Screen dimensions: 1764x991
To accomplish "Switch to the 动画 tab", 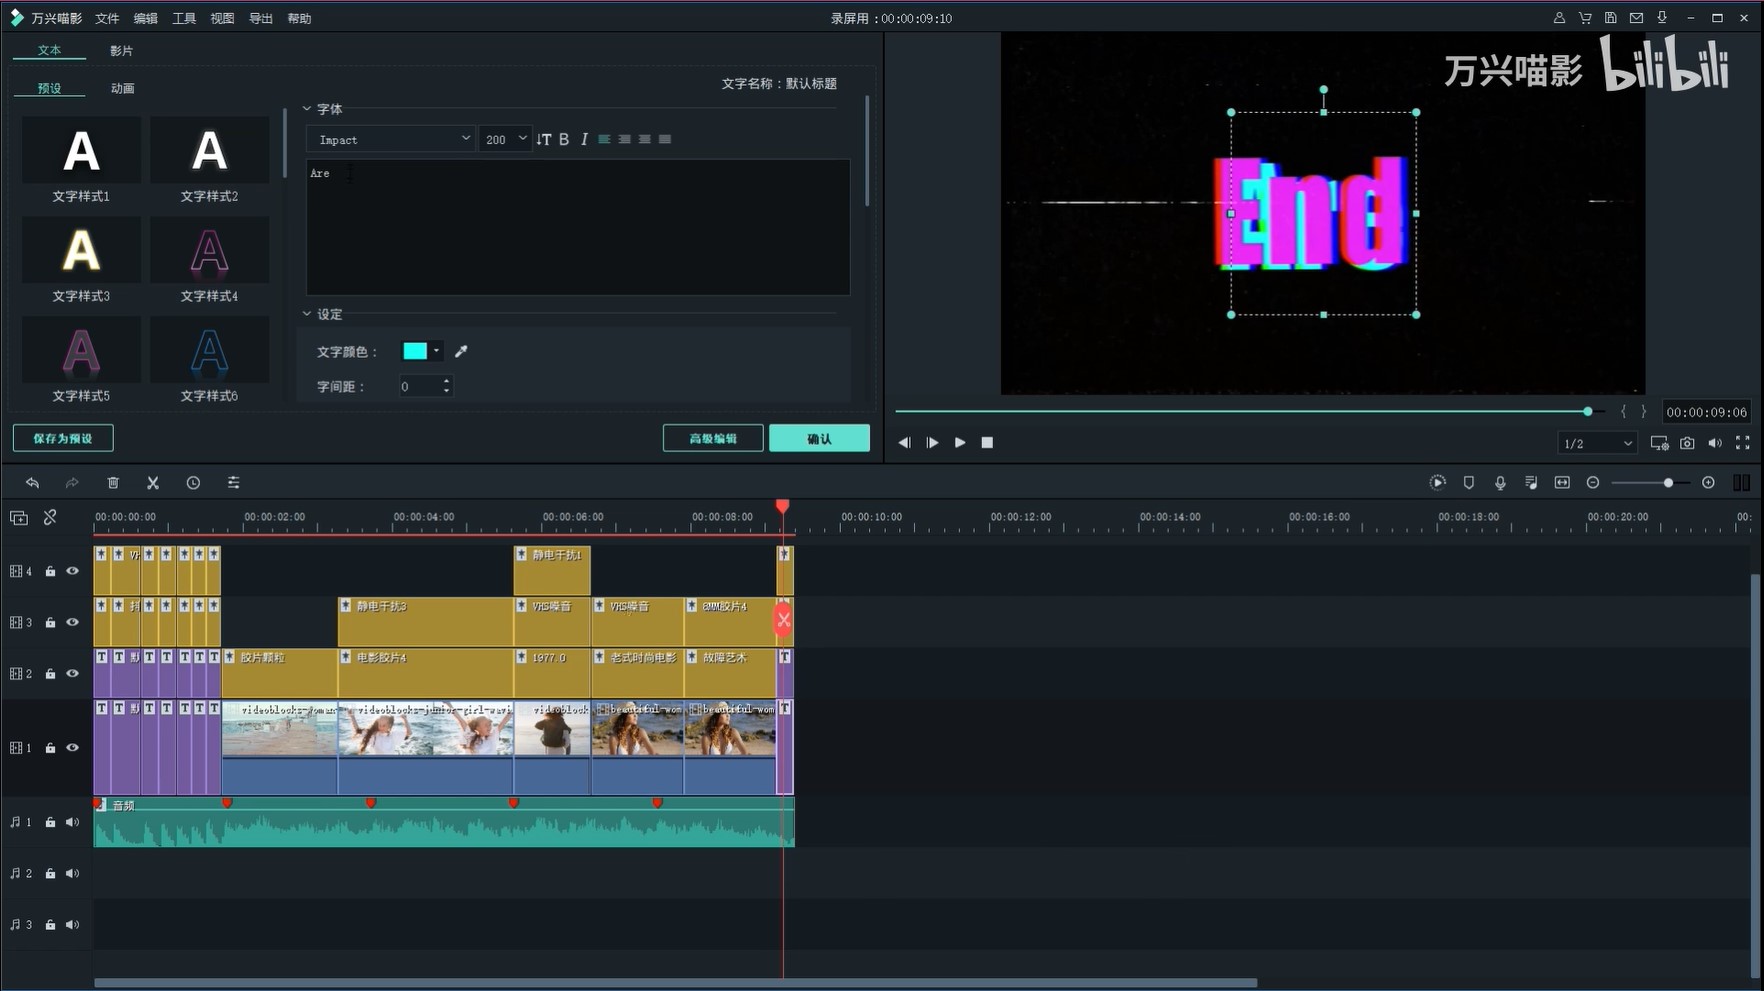I will click(122, 88).
